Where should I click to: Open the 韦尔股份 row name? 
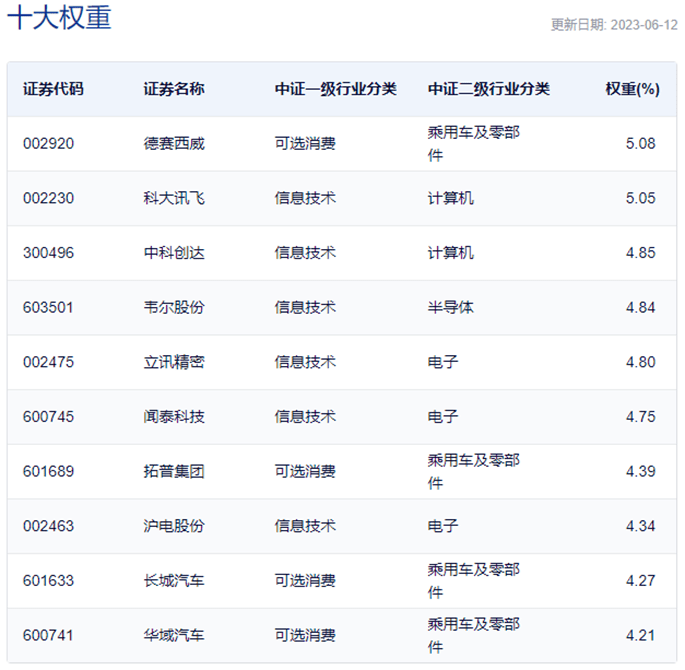tap(174, 307)
